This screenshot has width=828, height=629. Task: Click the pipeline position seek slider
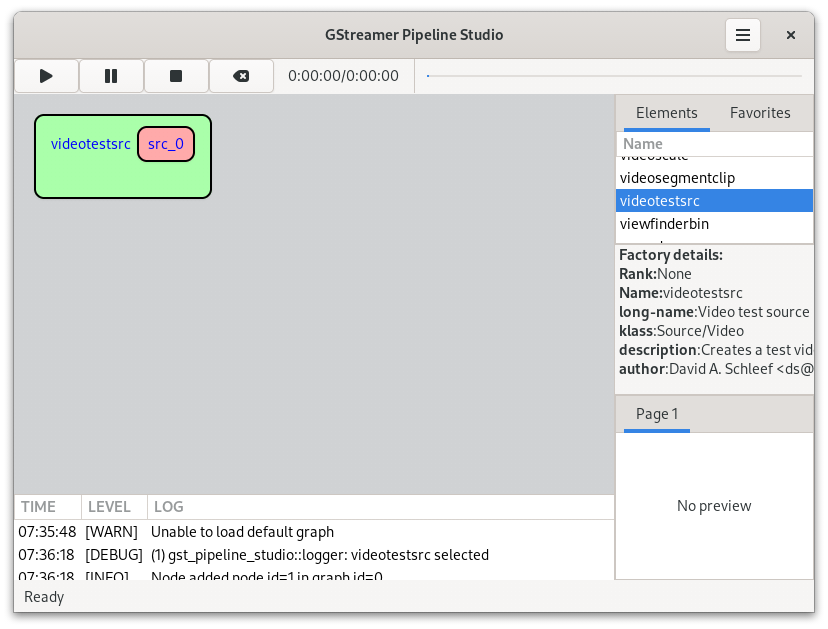(x=614, y=76)
